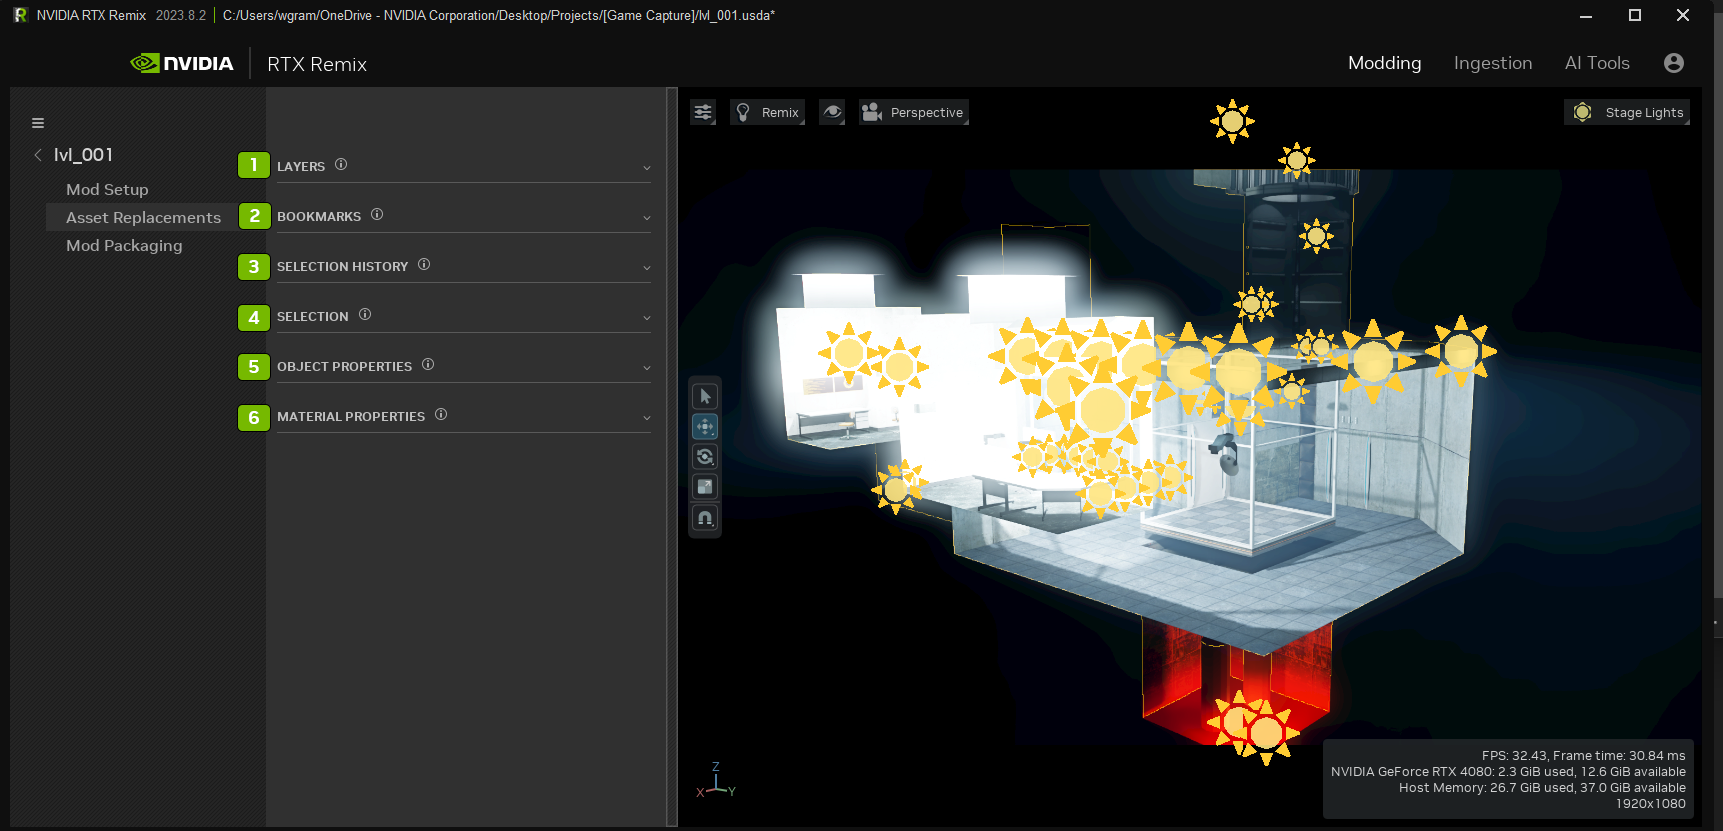Click the lvl_001 project title
Image resolution: width=1723 pixels, height=831 pixels.
click(x=83, y=155)
